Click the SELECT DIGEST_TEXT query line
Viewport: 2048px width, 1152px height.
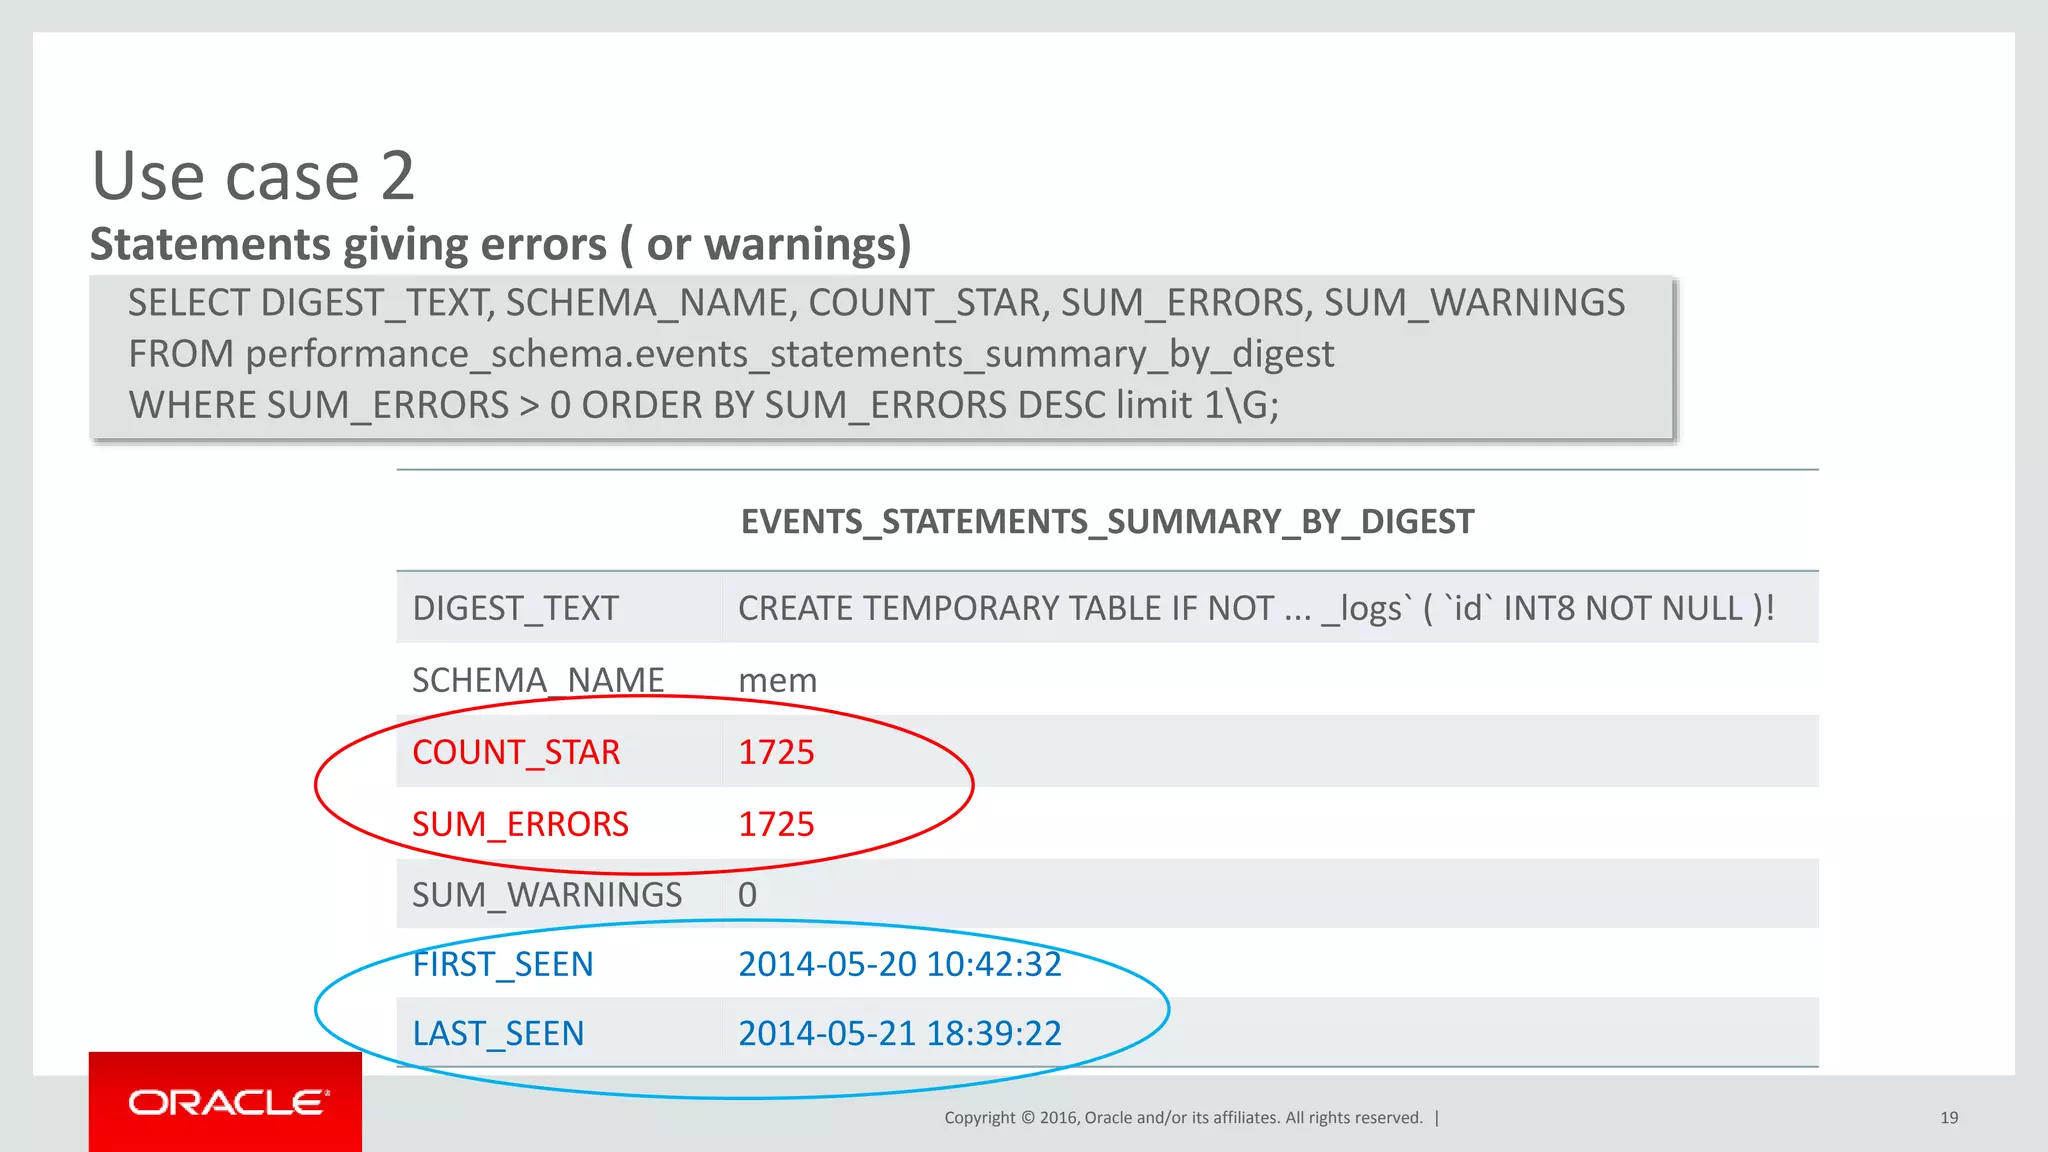[876, 302]
